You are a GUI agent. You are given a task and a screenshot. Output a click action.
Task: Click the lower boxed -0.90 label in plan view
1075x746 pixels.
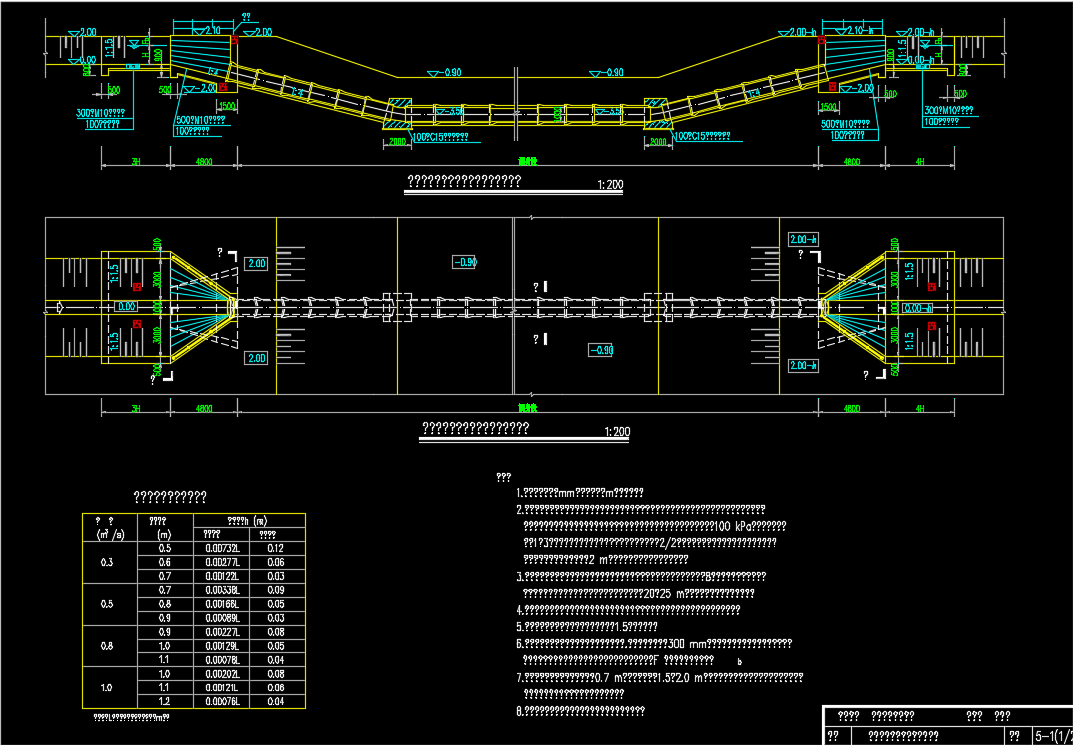click(601, 350)
